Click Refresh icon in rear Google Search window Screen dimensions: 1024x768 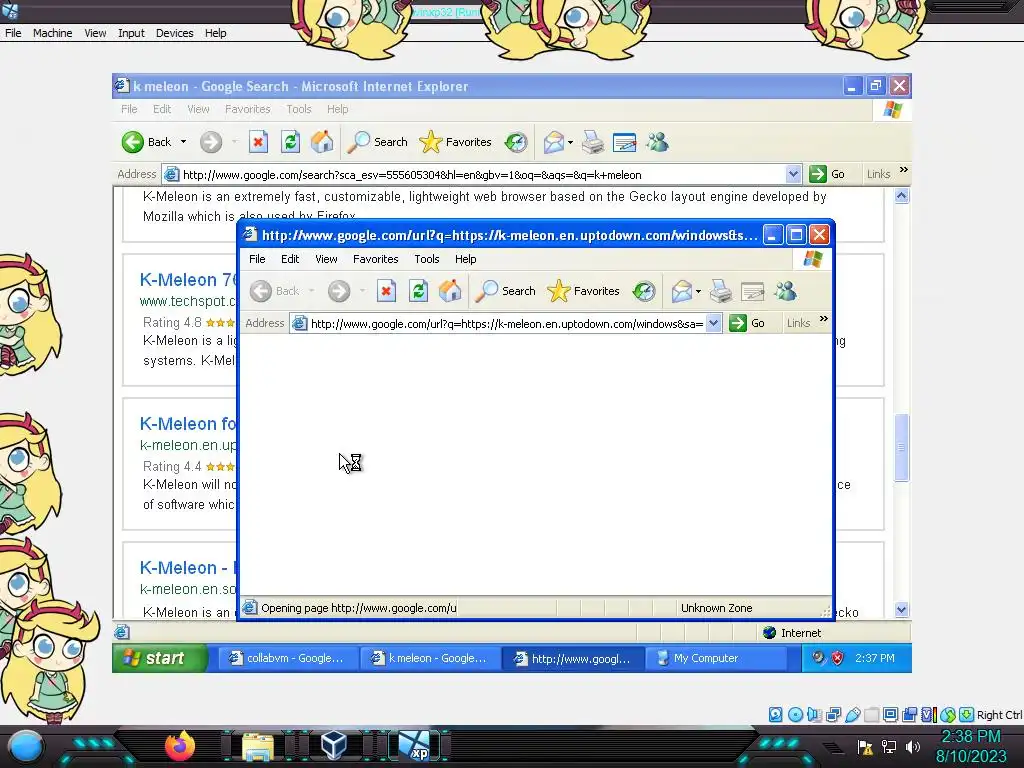tap(291, 142)
